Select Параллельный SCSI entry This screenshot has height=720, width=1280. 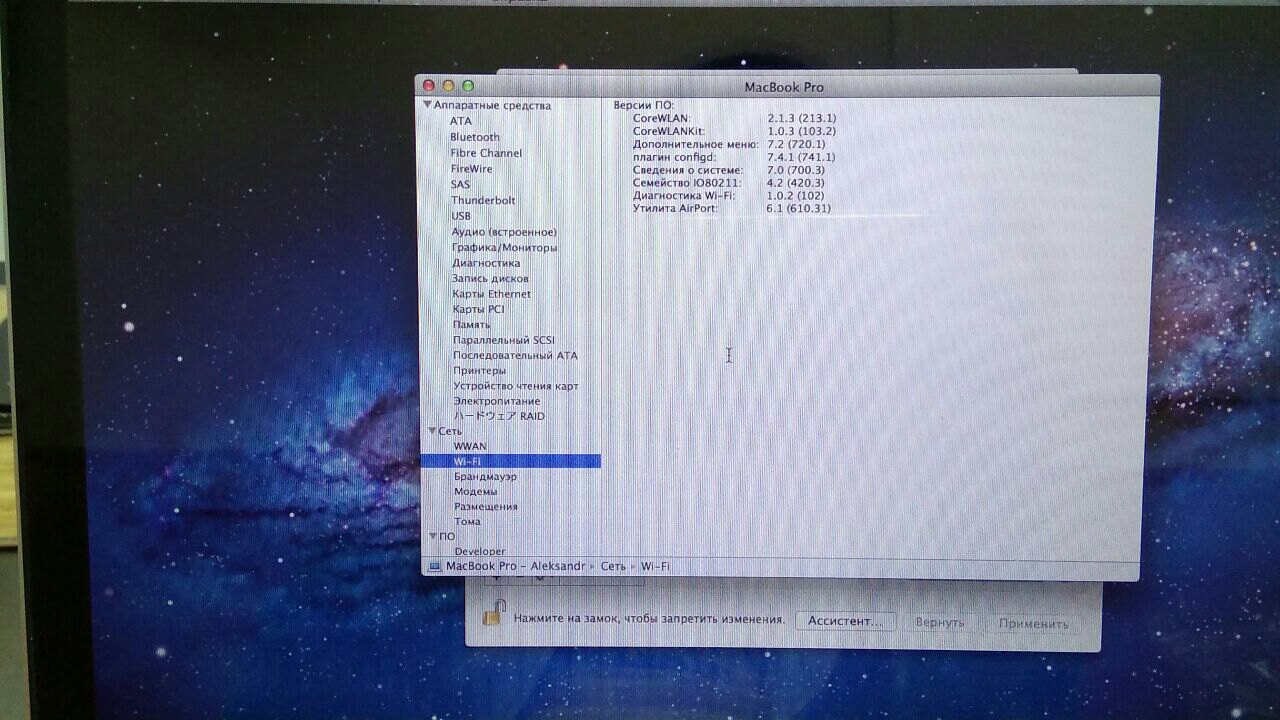503,340
